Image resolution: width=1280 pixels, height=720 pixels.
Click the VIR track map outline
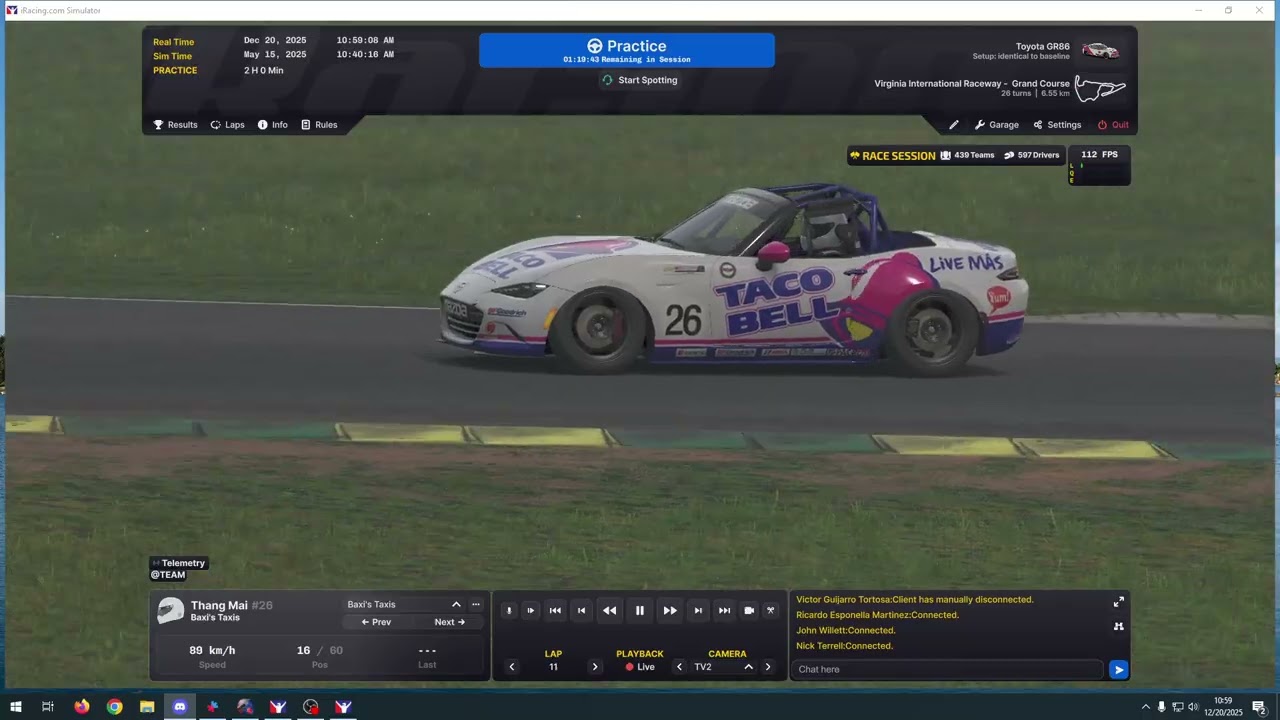(1100, 88)
